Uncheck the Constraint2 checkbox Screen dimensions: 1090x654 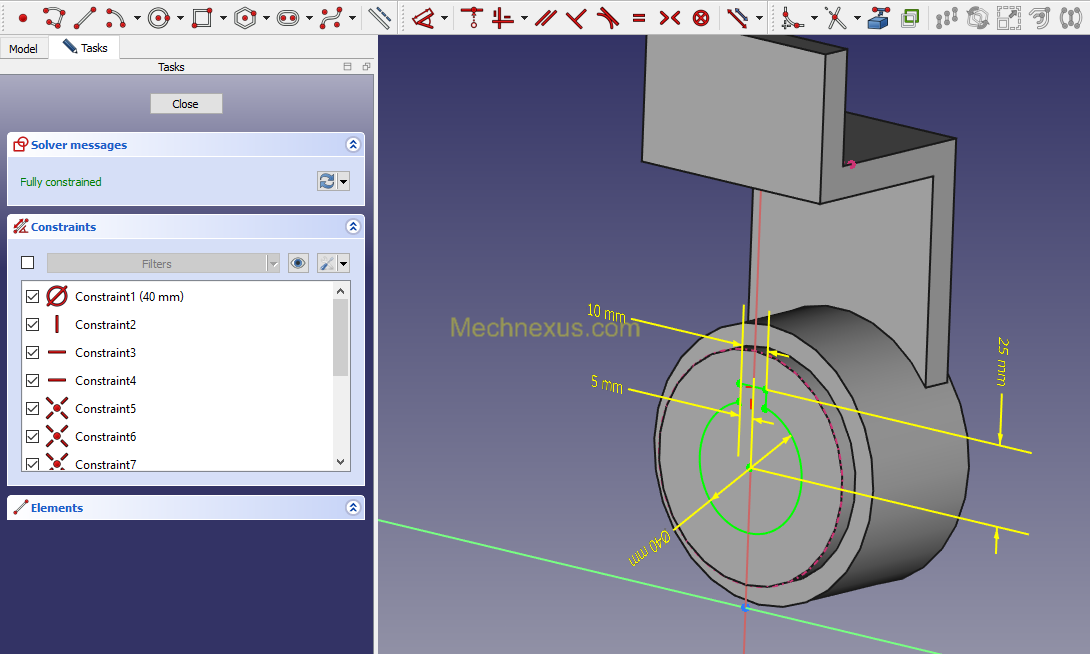32,325
